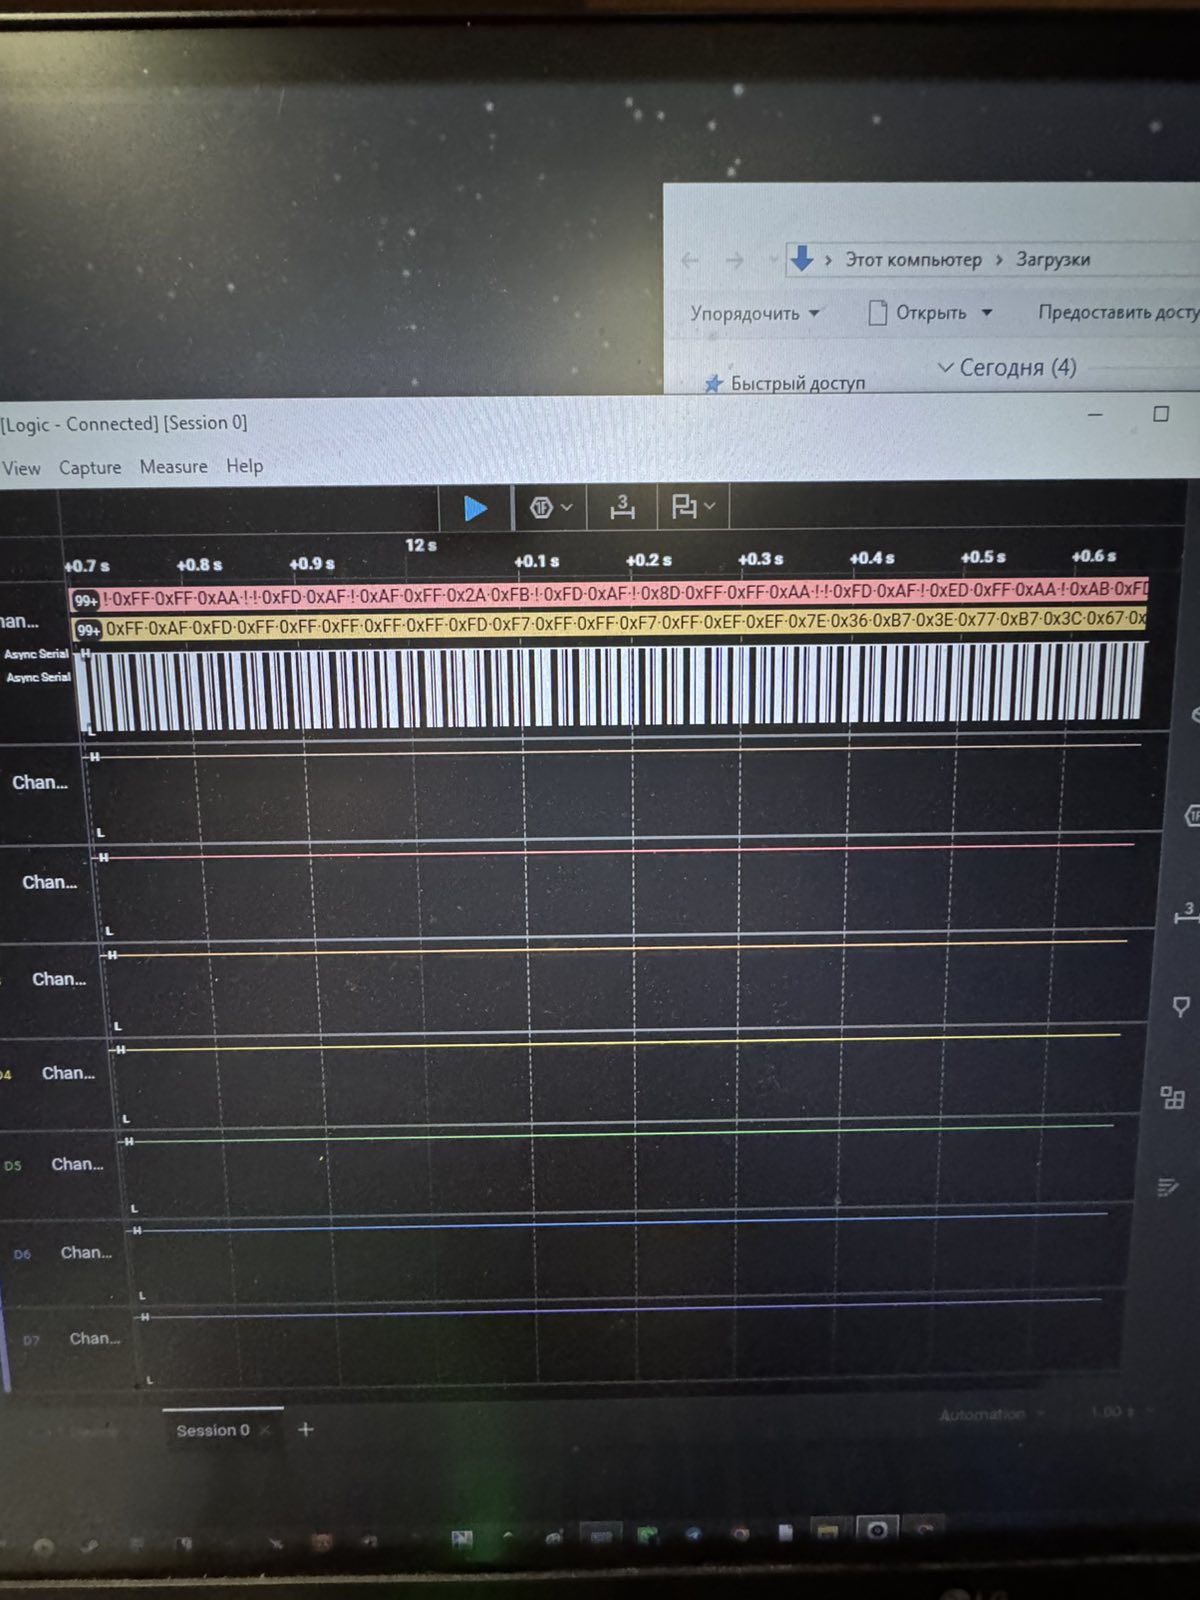
Task: Click the blue Downloads arrow icon in Explorer
Action: pos(802,259)
